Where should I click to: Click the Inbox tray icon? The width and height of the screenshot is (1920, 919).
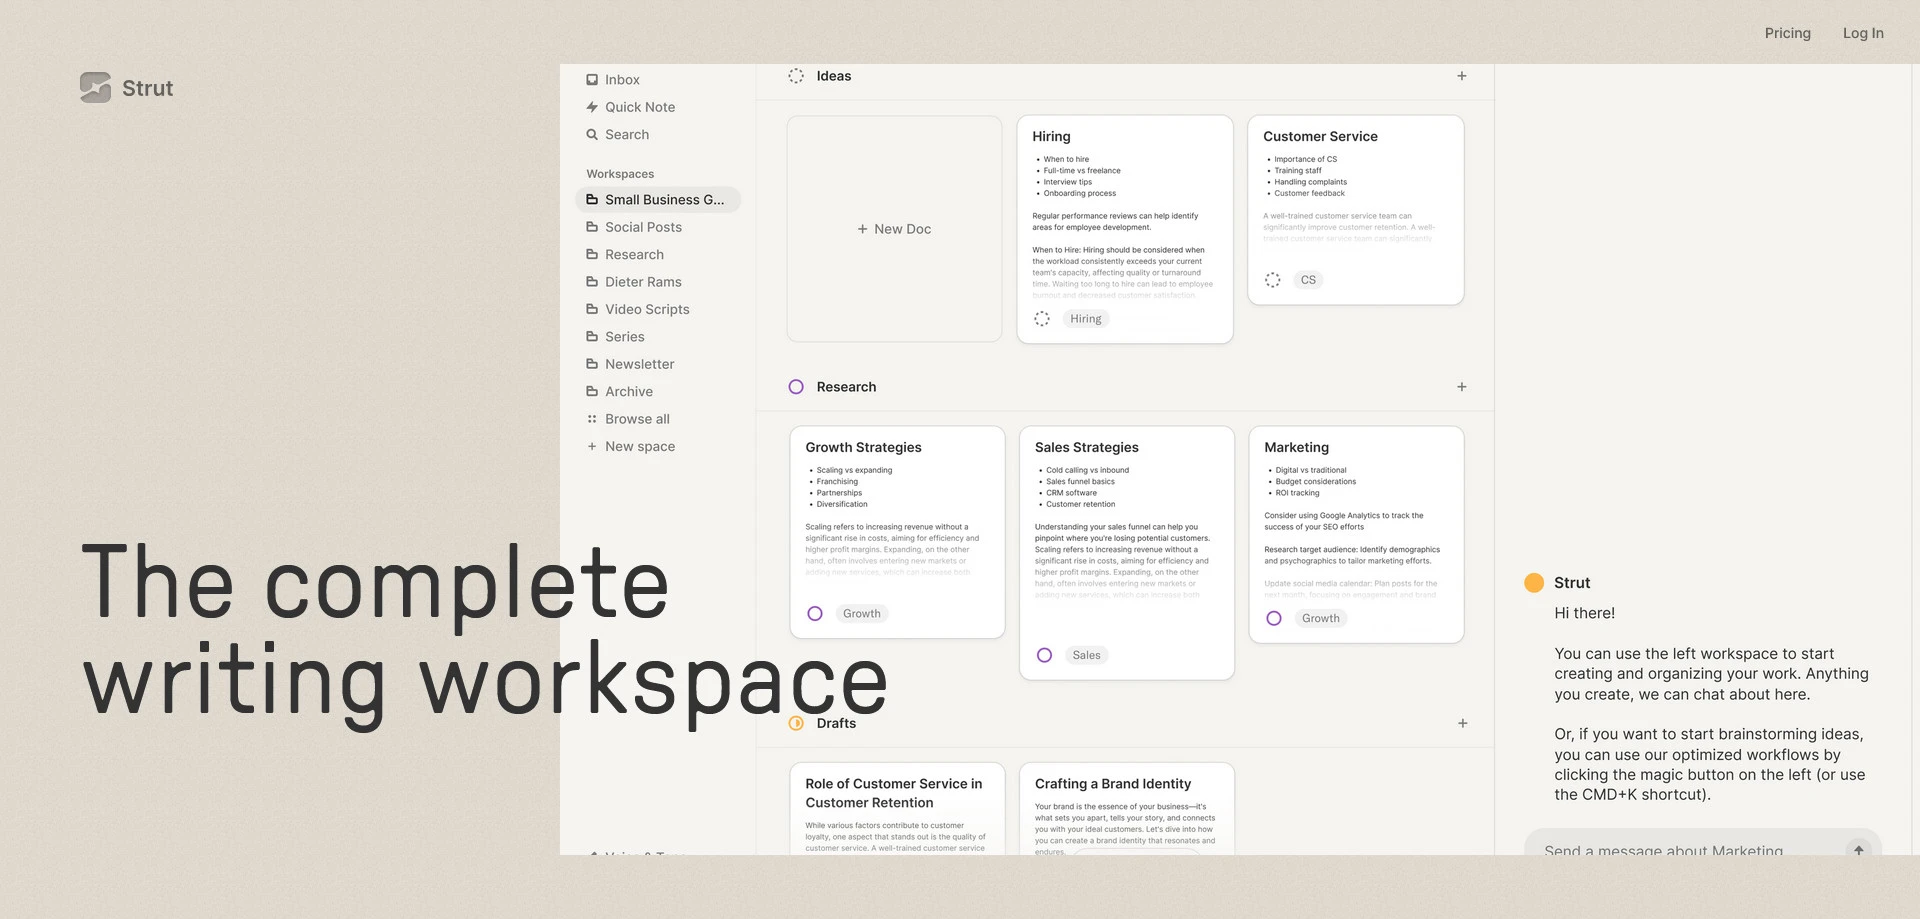pyautogui.click(x=592, y=80)
